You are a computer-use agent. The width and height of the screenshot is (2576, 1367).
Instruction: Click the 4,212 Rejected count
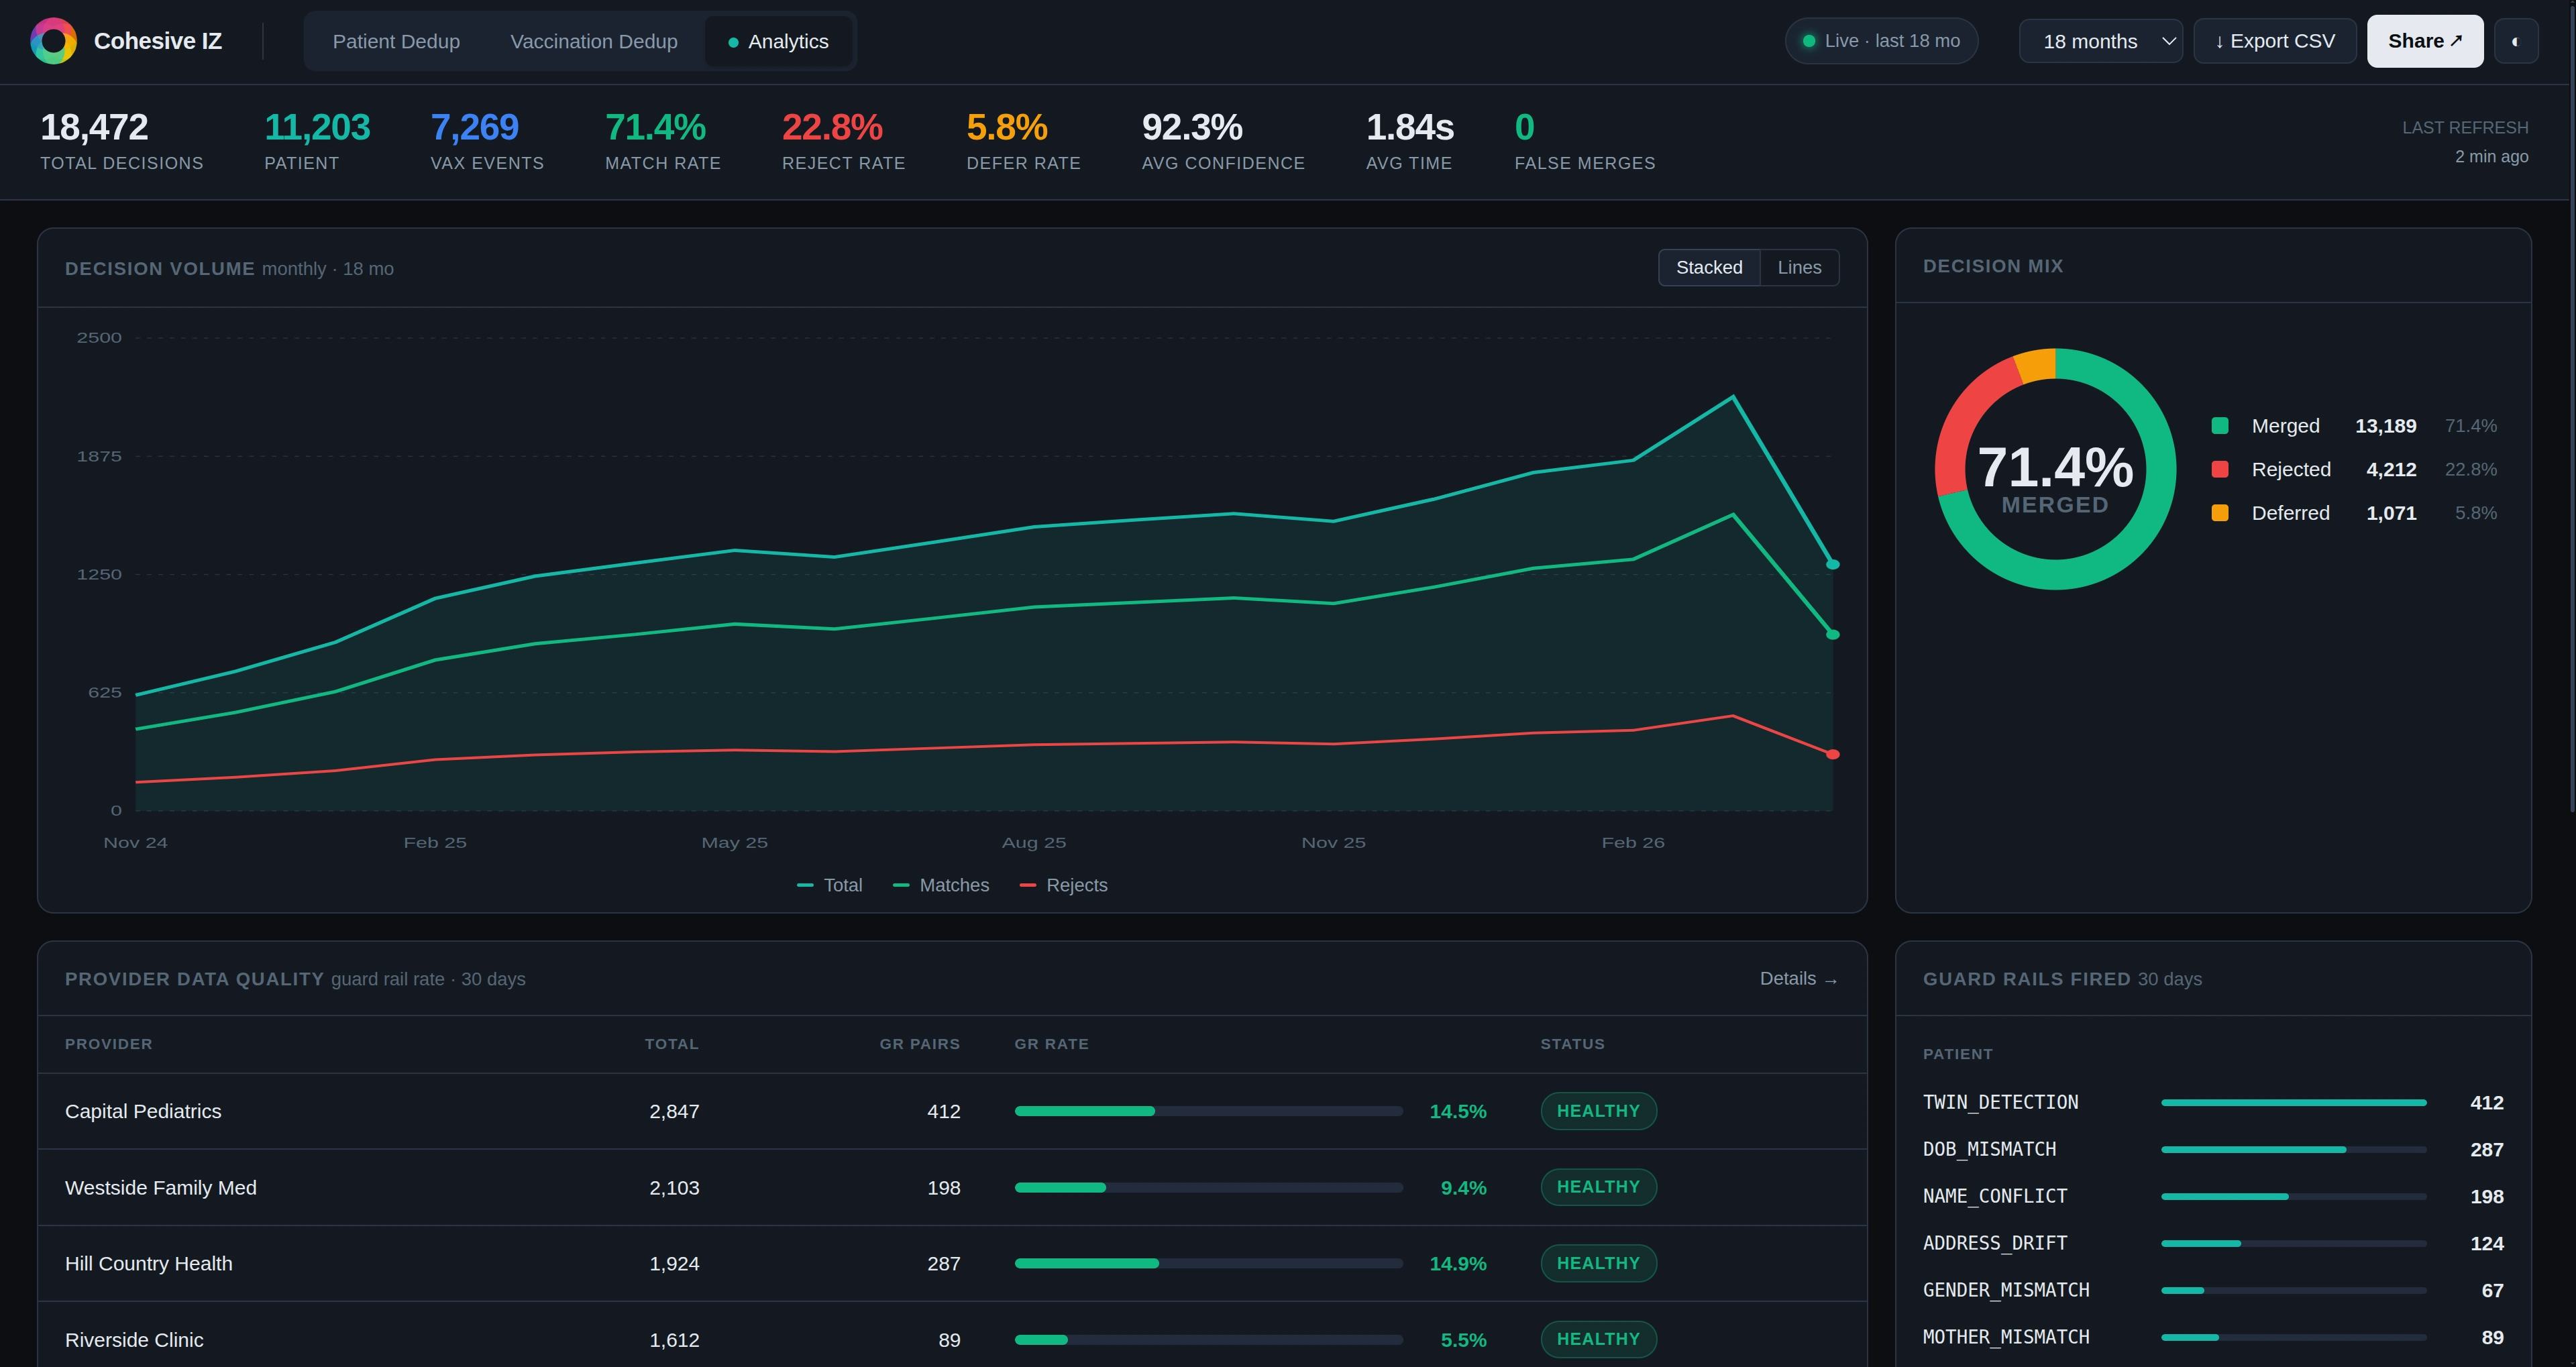tap(2391, 469)
